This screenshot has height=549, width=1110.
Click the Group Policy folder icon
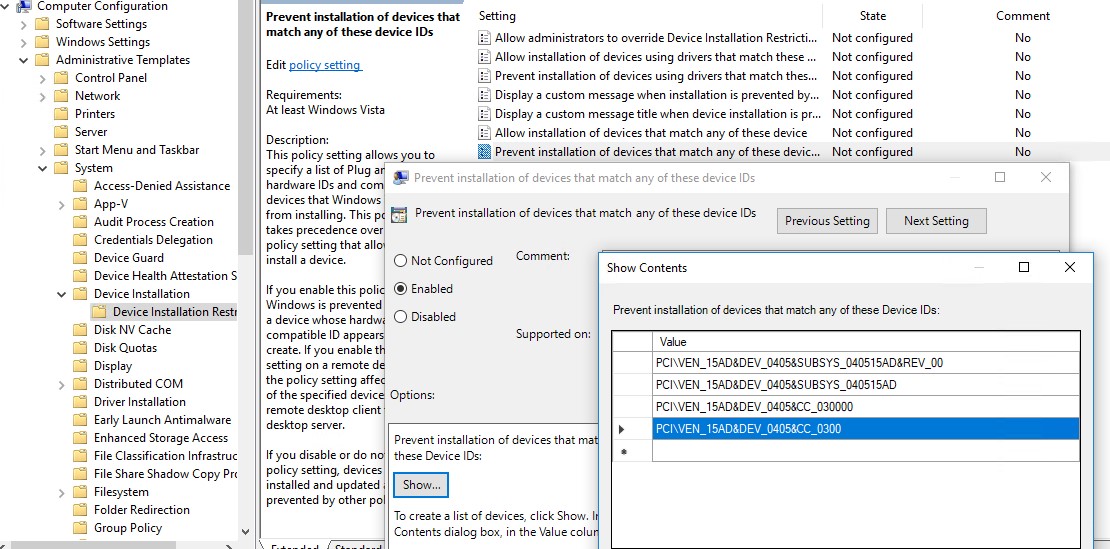tap(81, 528)
